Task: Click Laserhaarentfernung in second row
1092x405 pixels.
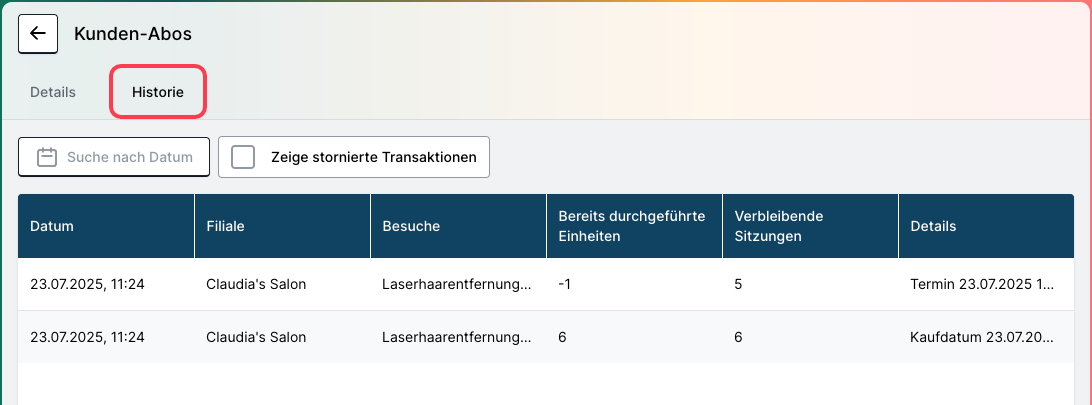Action: 457,337
